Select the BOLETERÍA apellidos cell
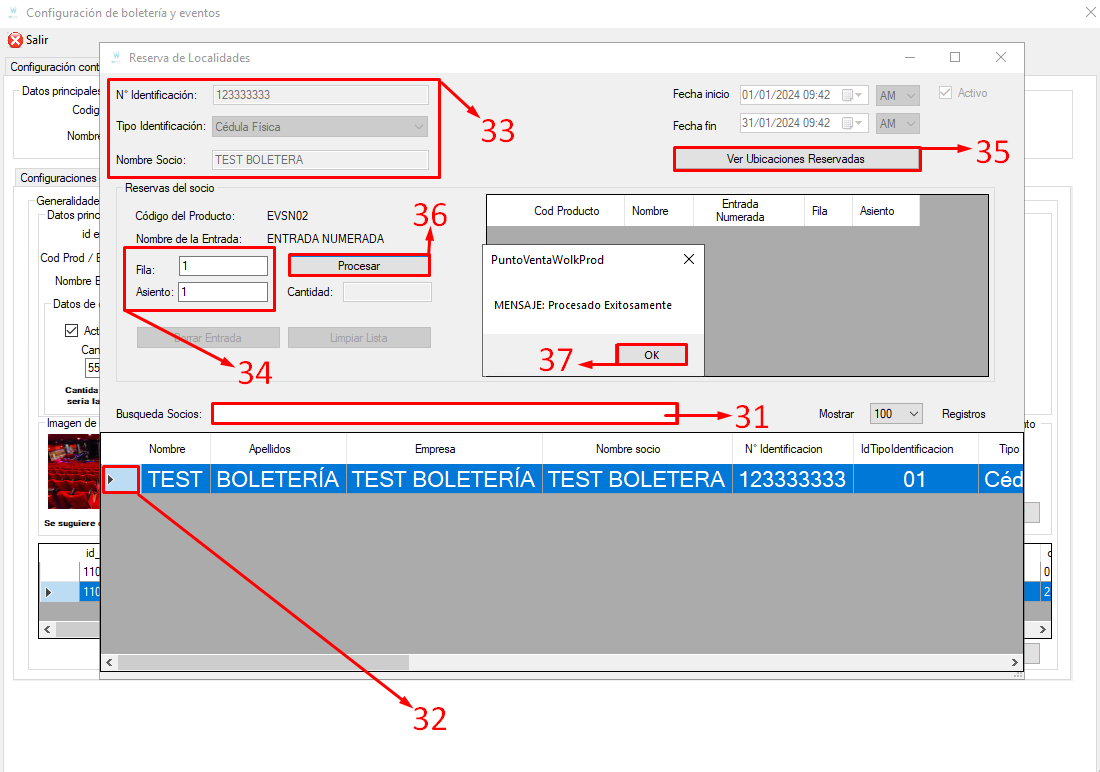The image size is (1100, 772). tap(278, 479)
